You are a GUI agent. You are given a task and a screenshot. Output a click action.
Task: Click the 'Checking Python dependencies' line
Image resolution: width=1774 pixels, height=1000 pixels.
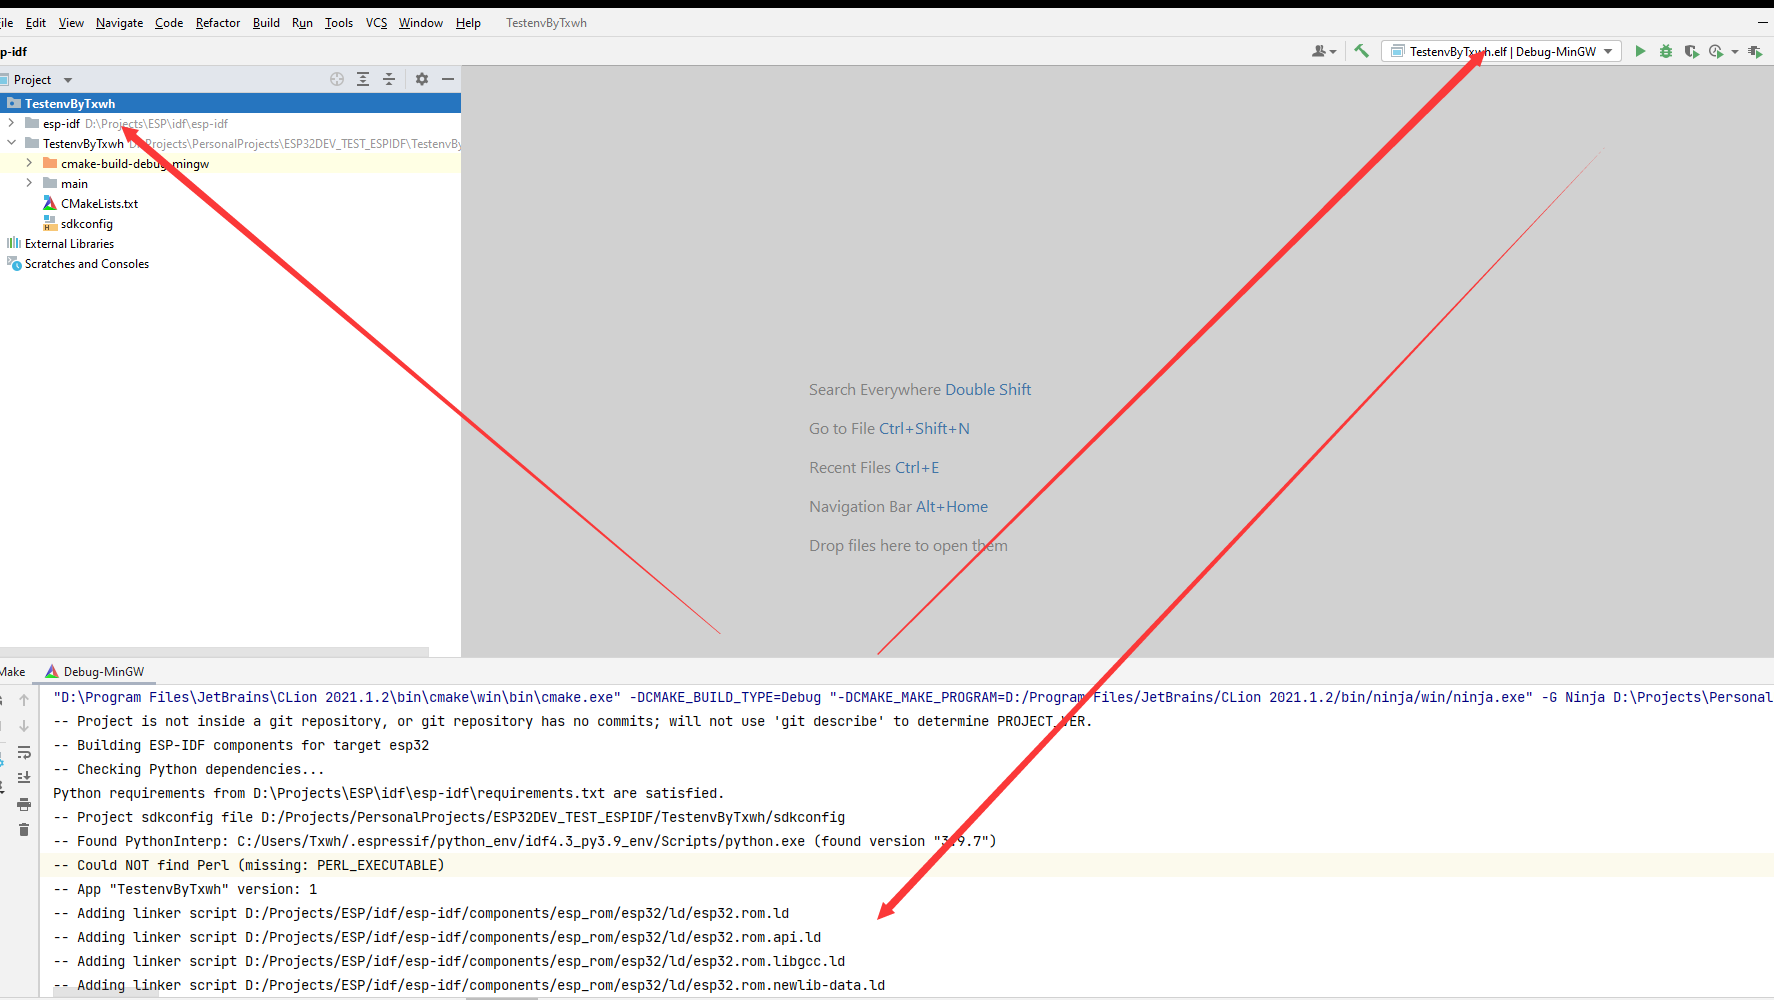pyautogui.click(x=189, y=769)
